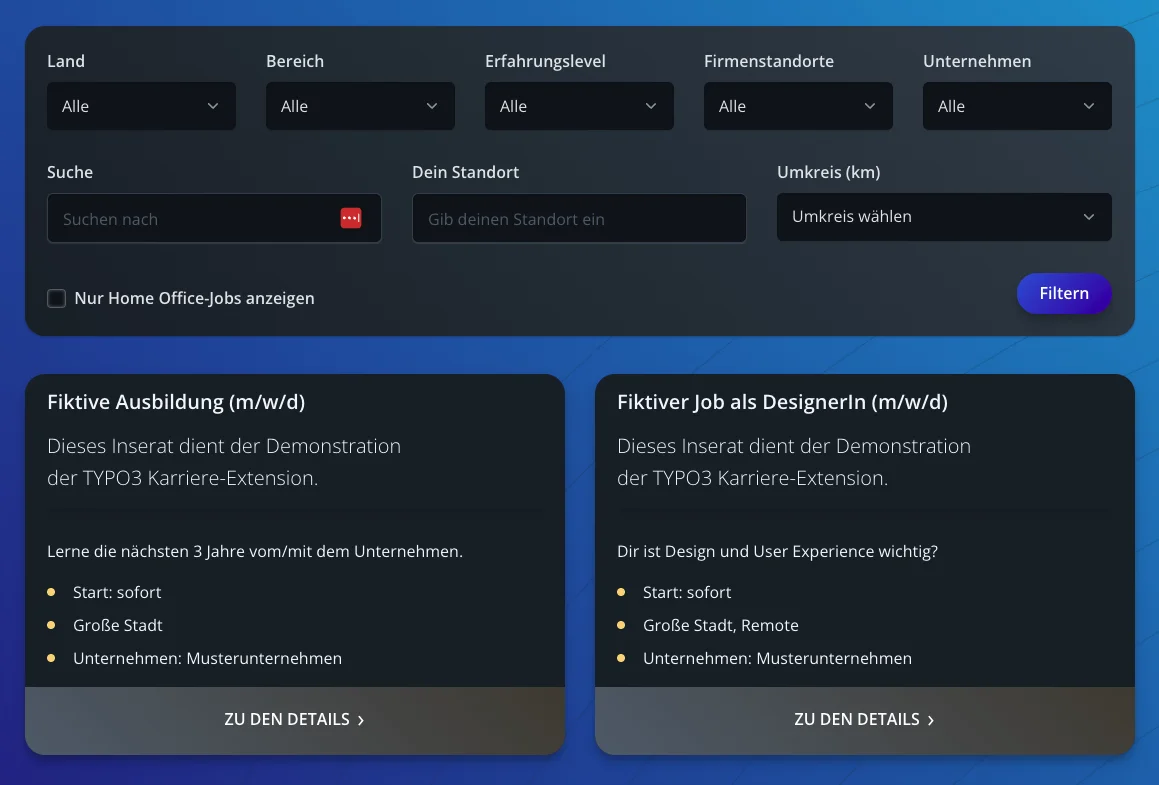Click the Suche label

point(70,172)
